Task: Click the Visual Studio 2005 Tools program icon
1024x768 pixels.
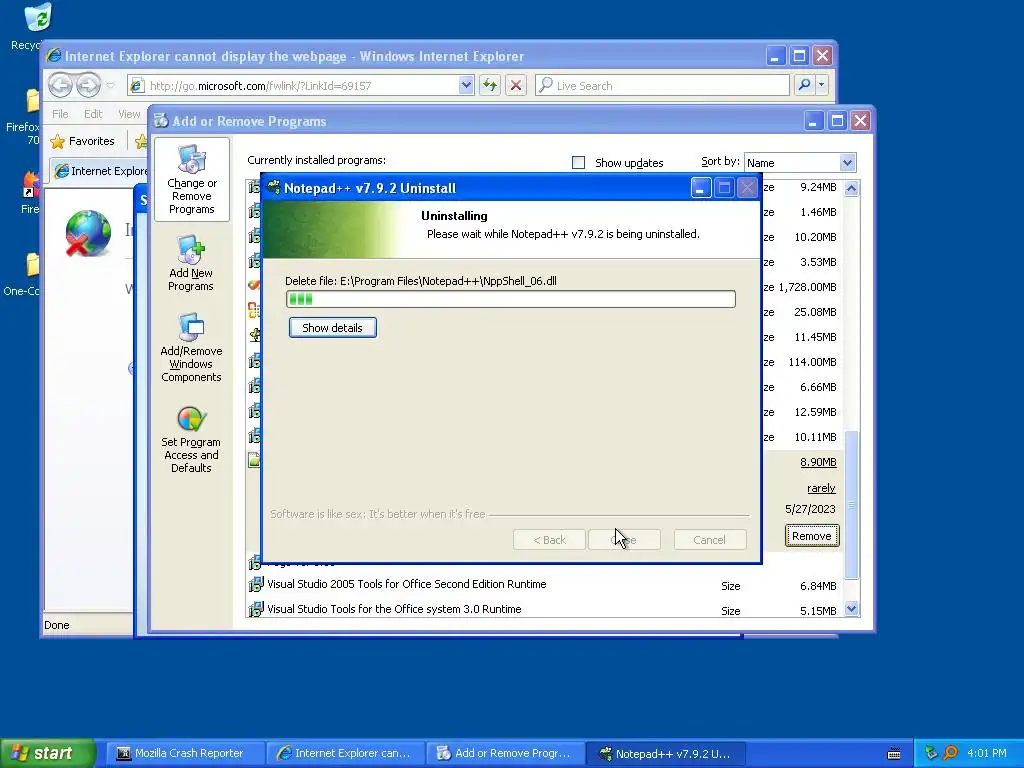Action: click(x=255, y=584)
